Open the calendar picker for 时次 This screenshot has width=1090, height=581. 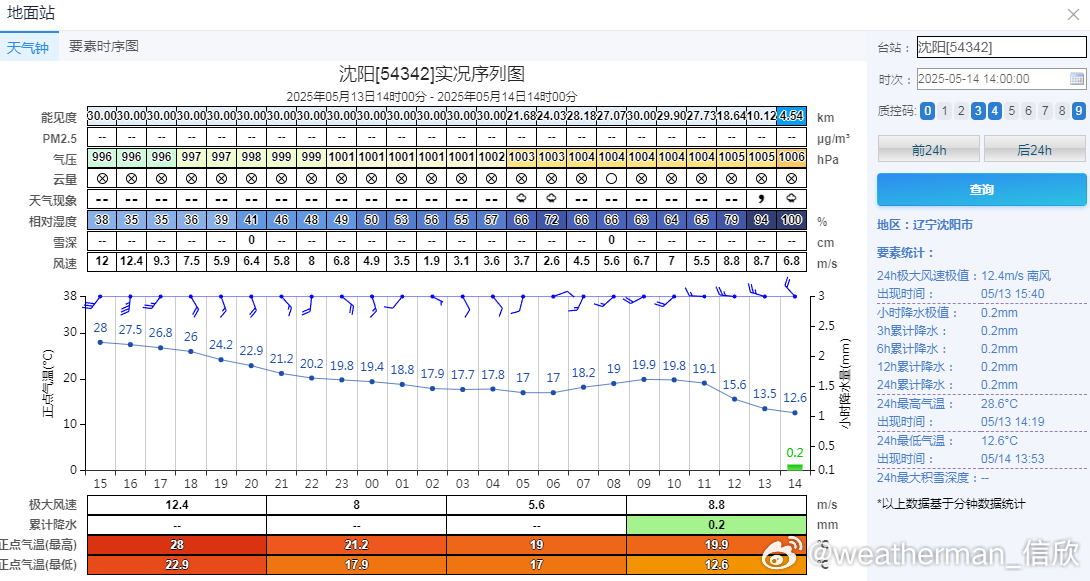[x=1077, y=79]
